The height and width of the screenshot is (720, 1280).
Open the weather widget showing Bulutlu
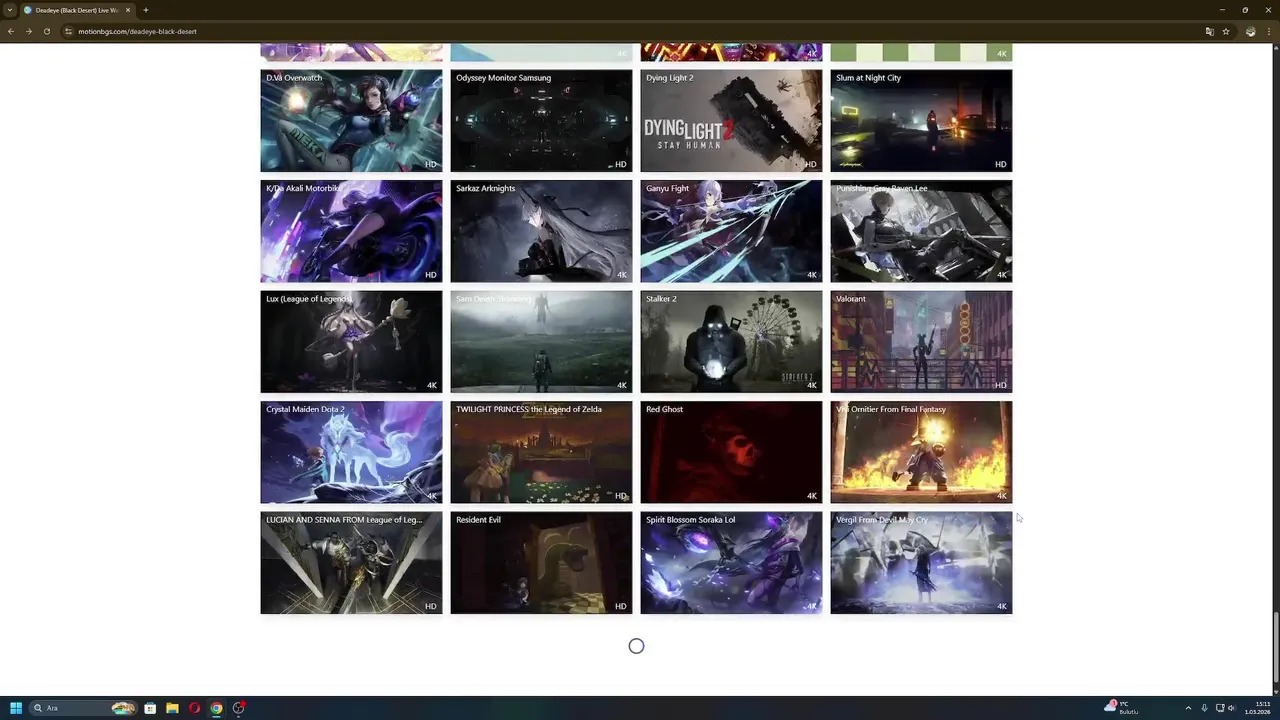pos(1123,708)
